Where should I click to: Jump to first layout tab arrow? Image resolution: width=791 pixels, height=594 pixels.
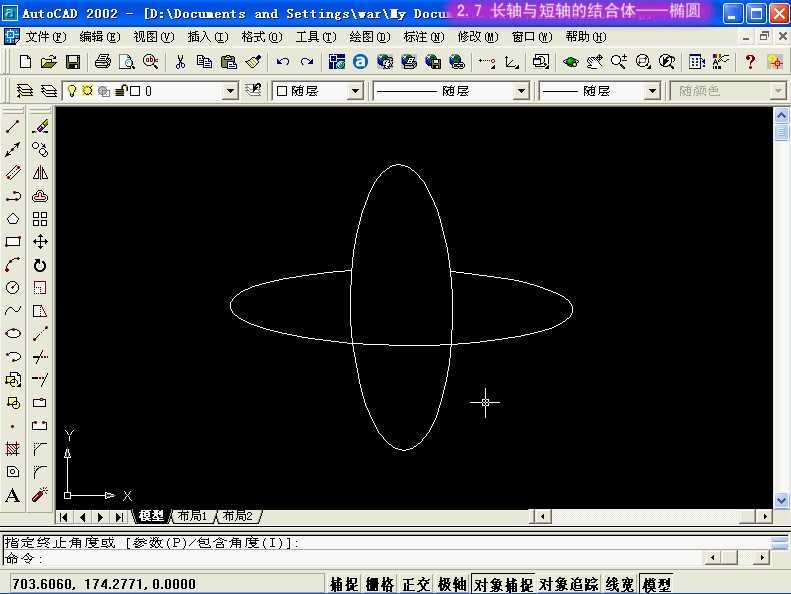coord(64,517)
